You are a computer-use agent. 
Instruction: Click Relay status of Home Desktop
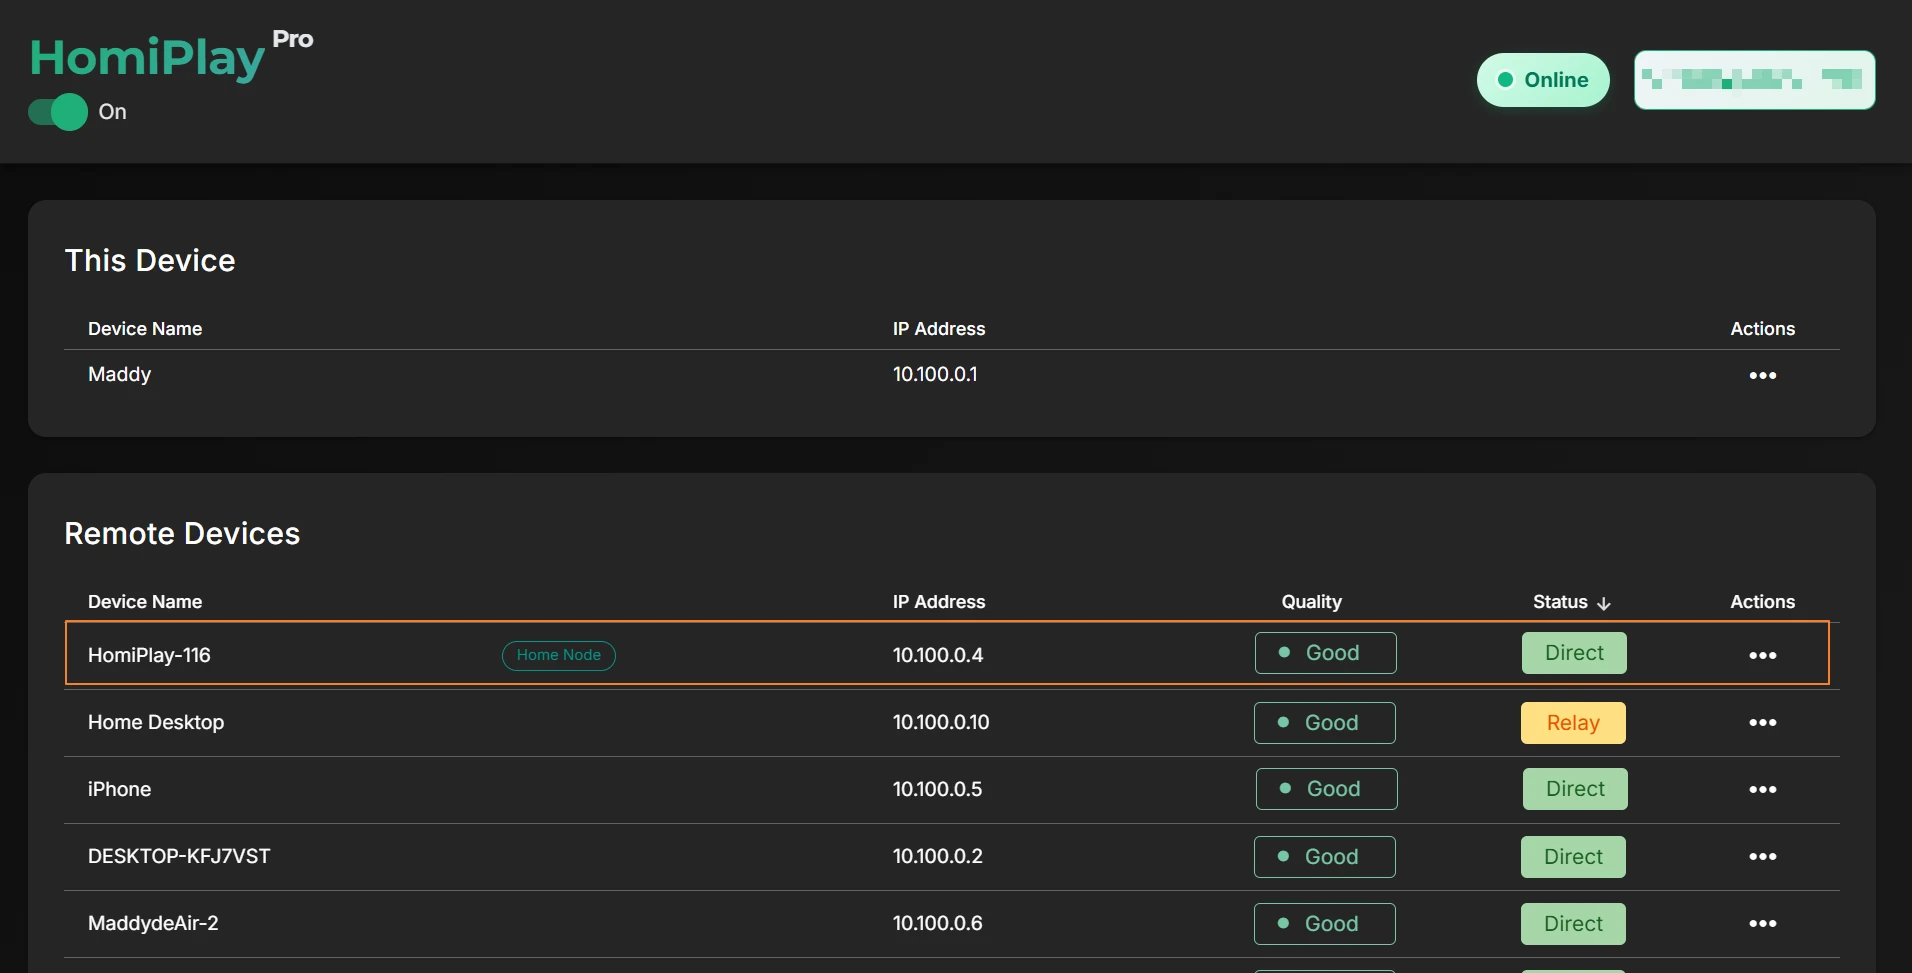(x=1573, y=723)
